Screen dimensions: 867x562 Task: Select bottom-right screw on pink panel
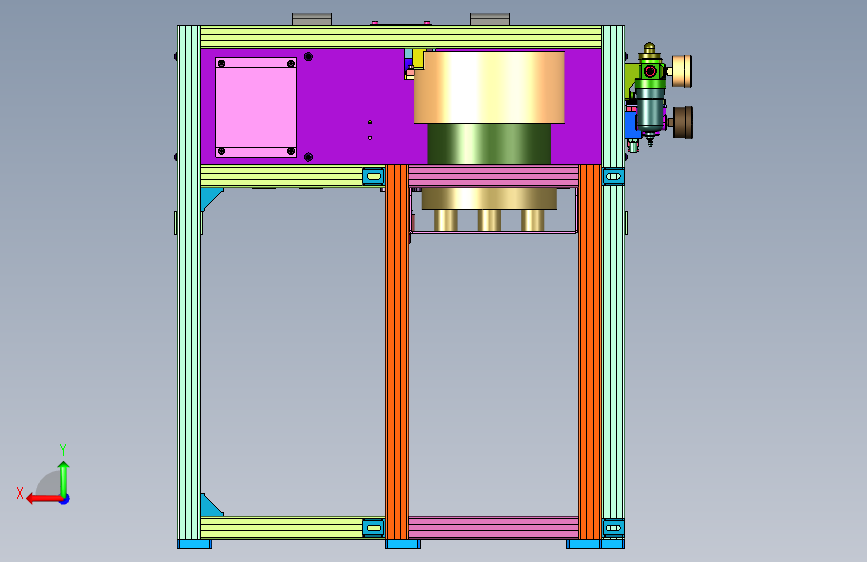point(291,151)
